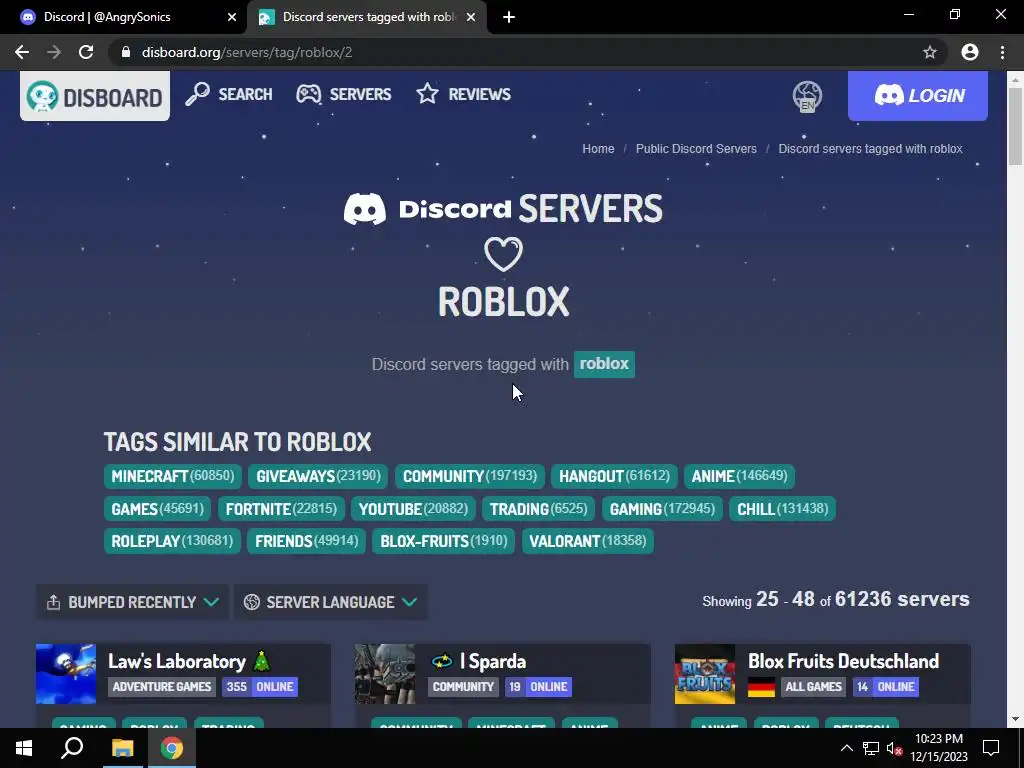Select the Trading tag with 6525 servers
This screenshot has height=768, width=1024.
(538, 509)
